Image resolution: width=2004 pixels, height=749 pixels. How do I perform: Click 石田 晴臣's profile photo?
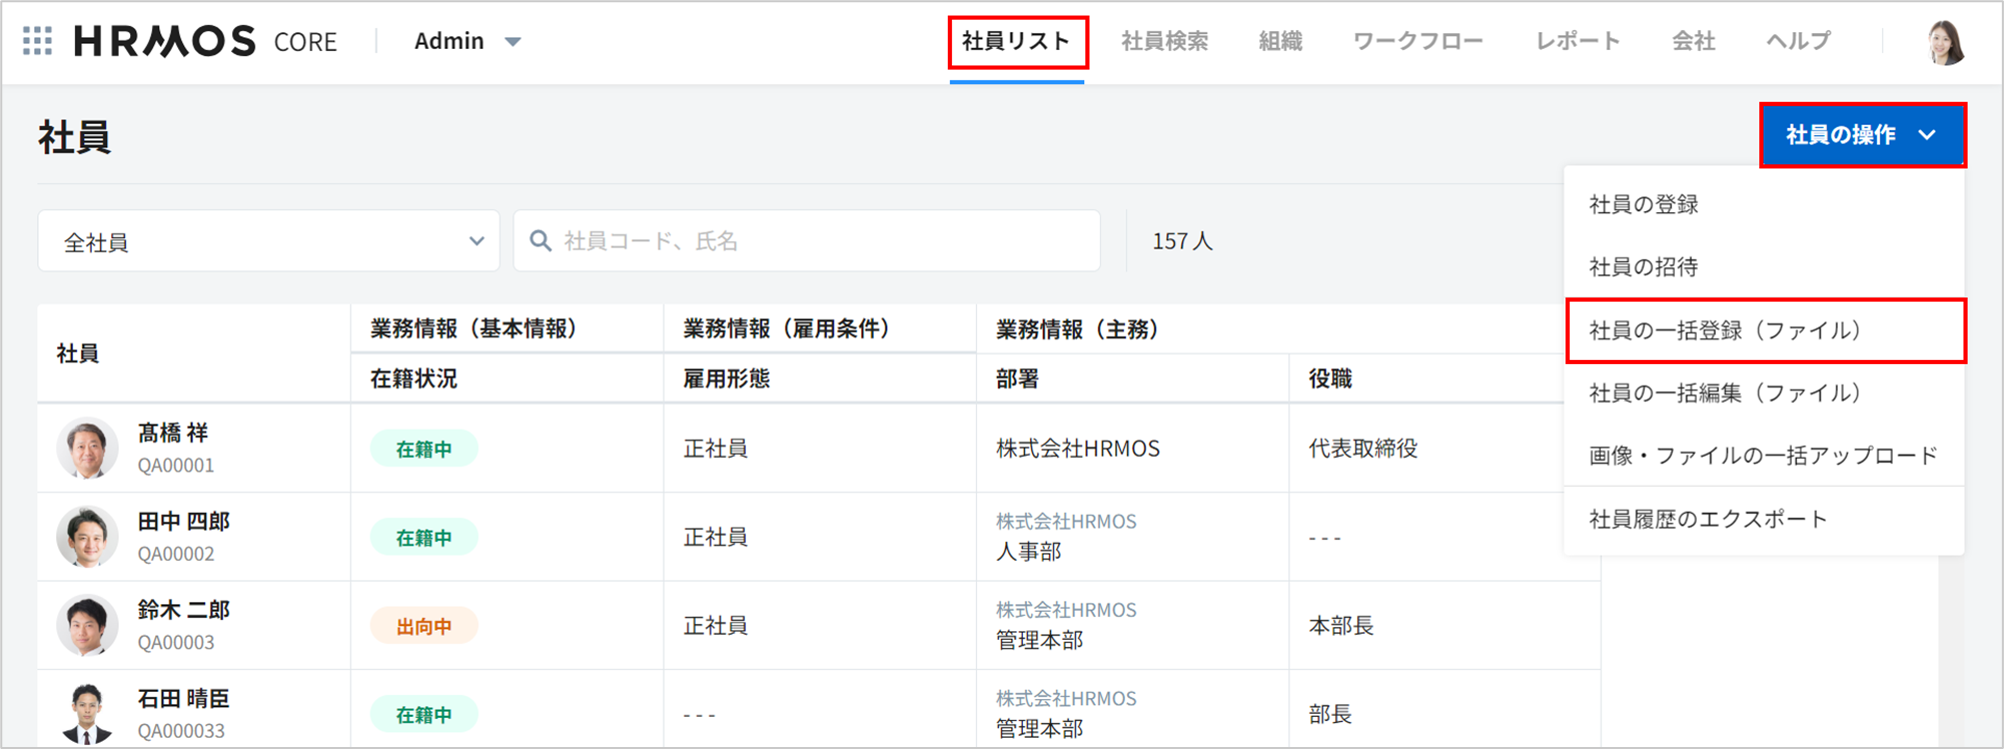point(87,713)
